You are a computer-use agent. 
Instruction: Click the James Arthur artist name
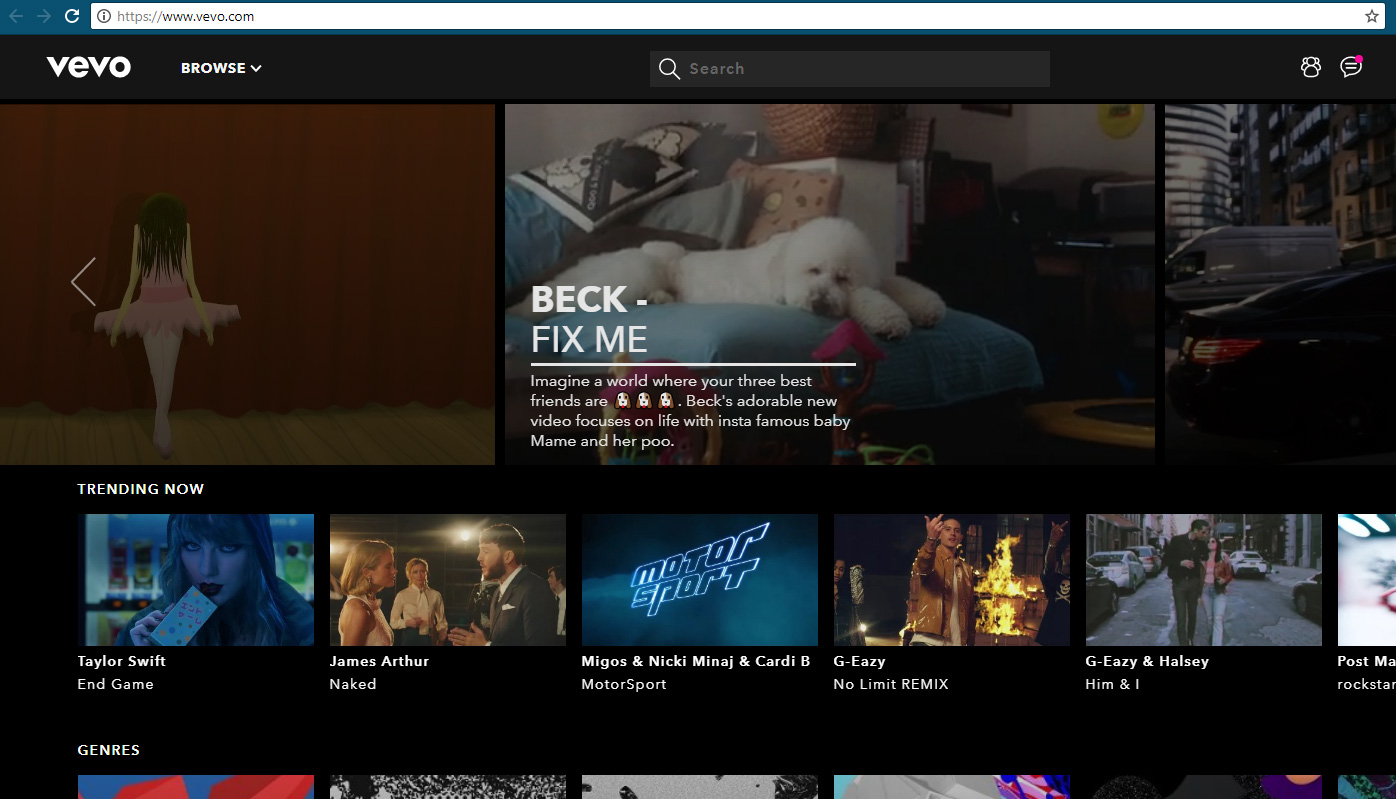(x=379, y=661)
